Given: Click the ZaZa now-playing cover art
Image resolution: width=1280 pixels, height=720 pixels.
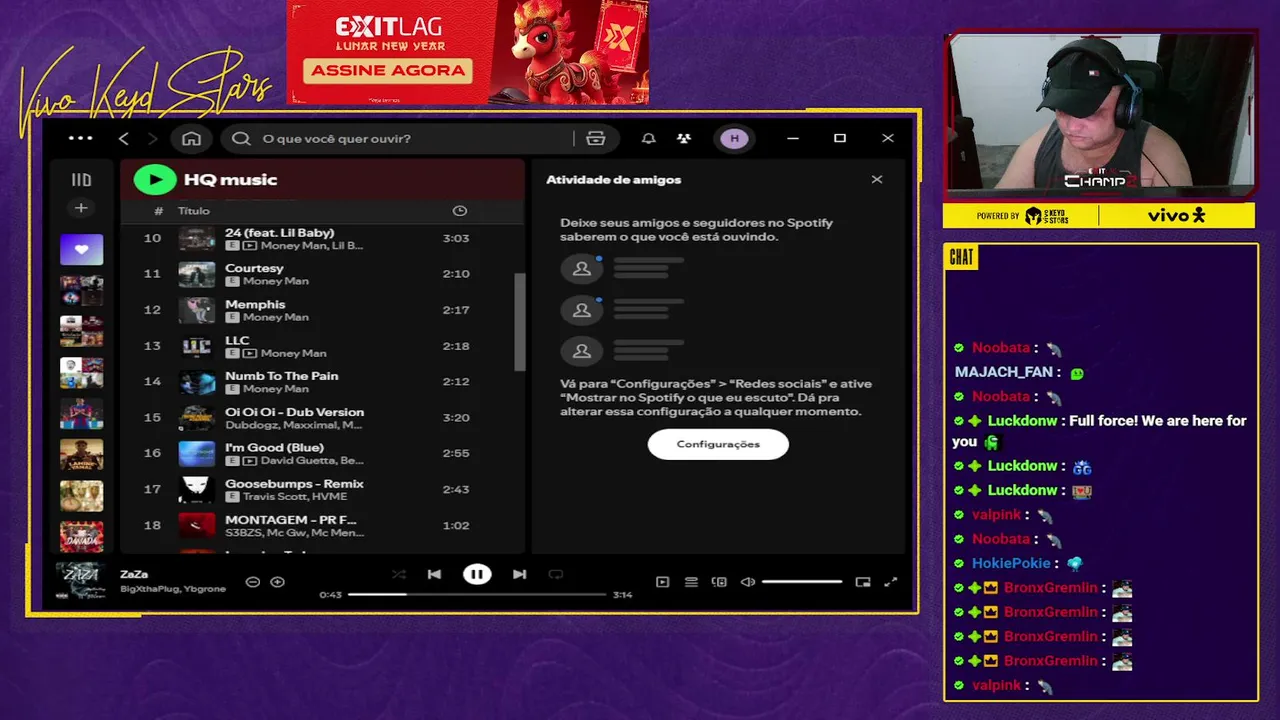Looking at the screenshot, I should pos(81,581).
